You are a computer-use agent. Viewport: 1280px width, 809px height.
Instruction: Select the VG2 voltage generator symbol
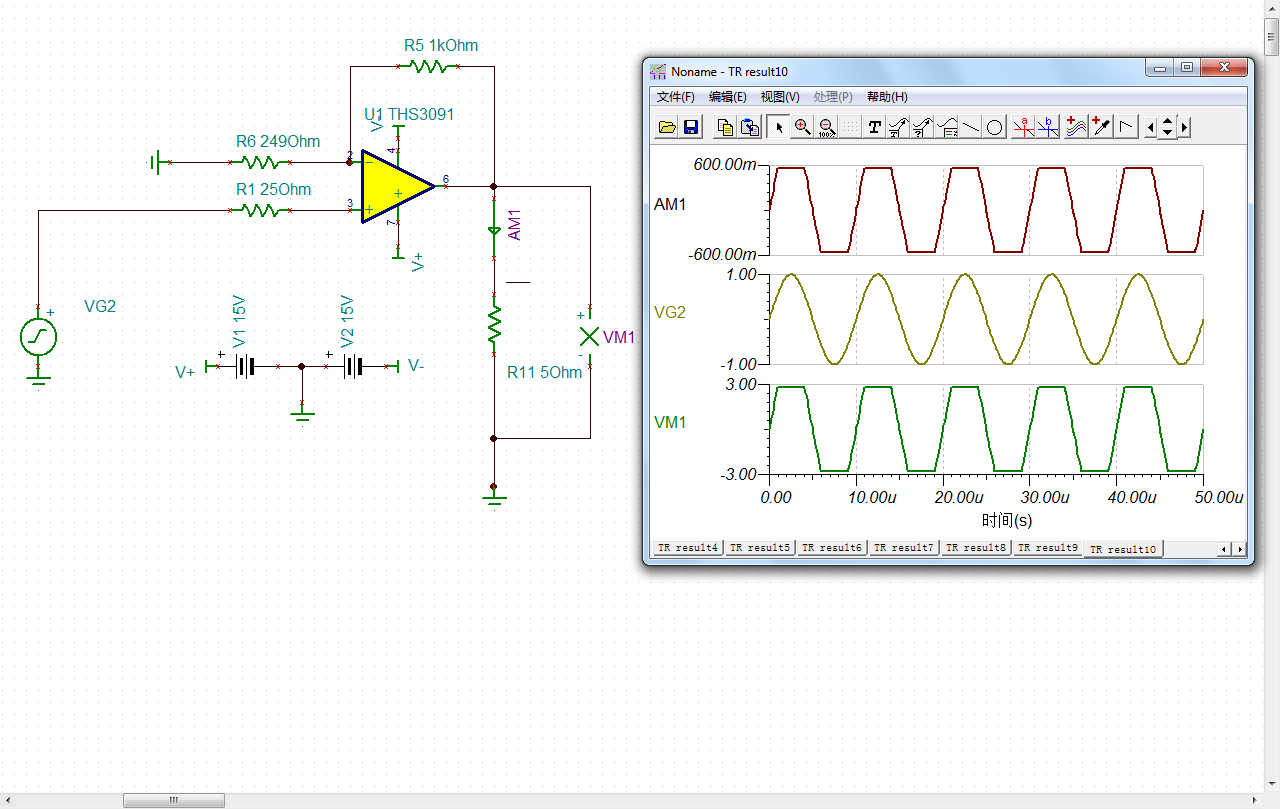tap(38, 337)
